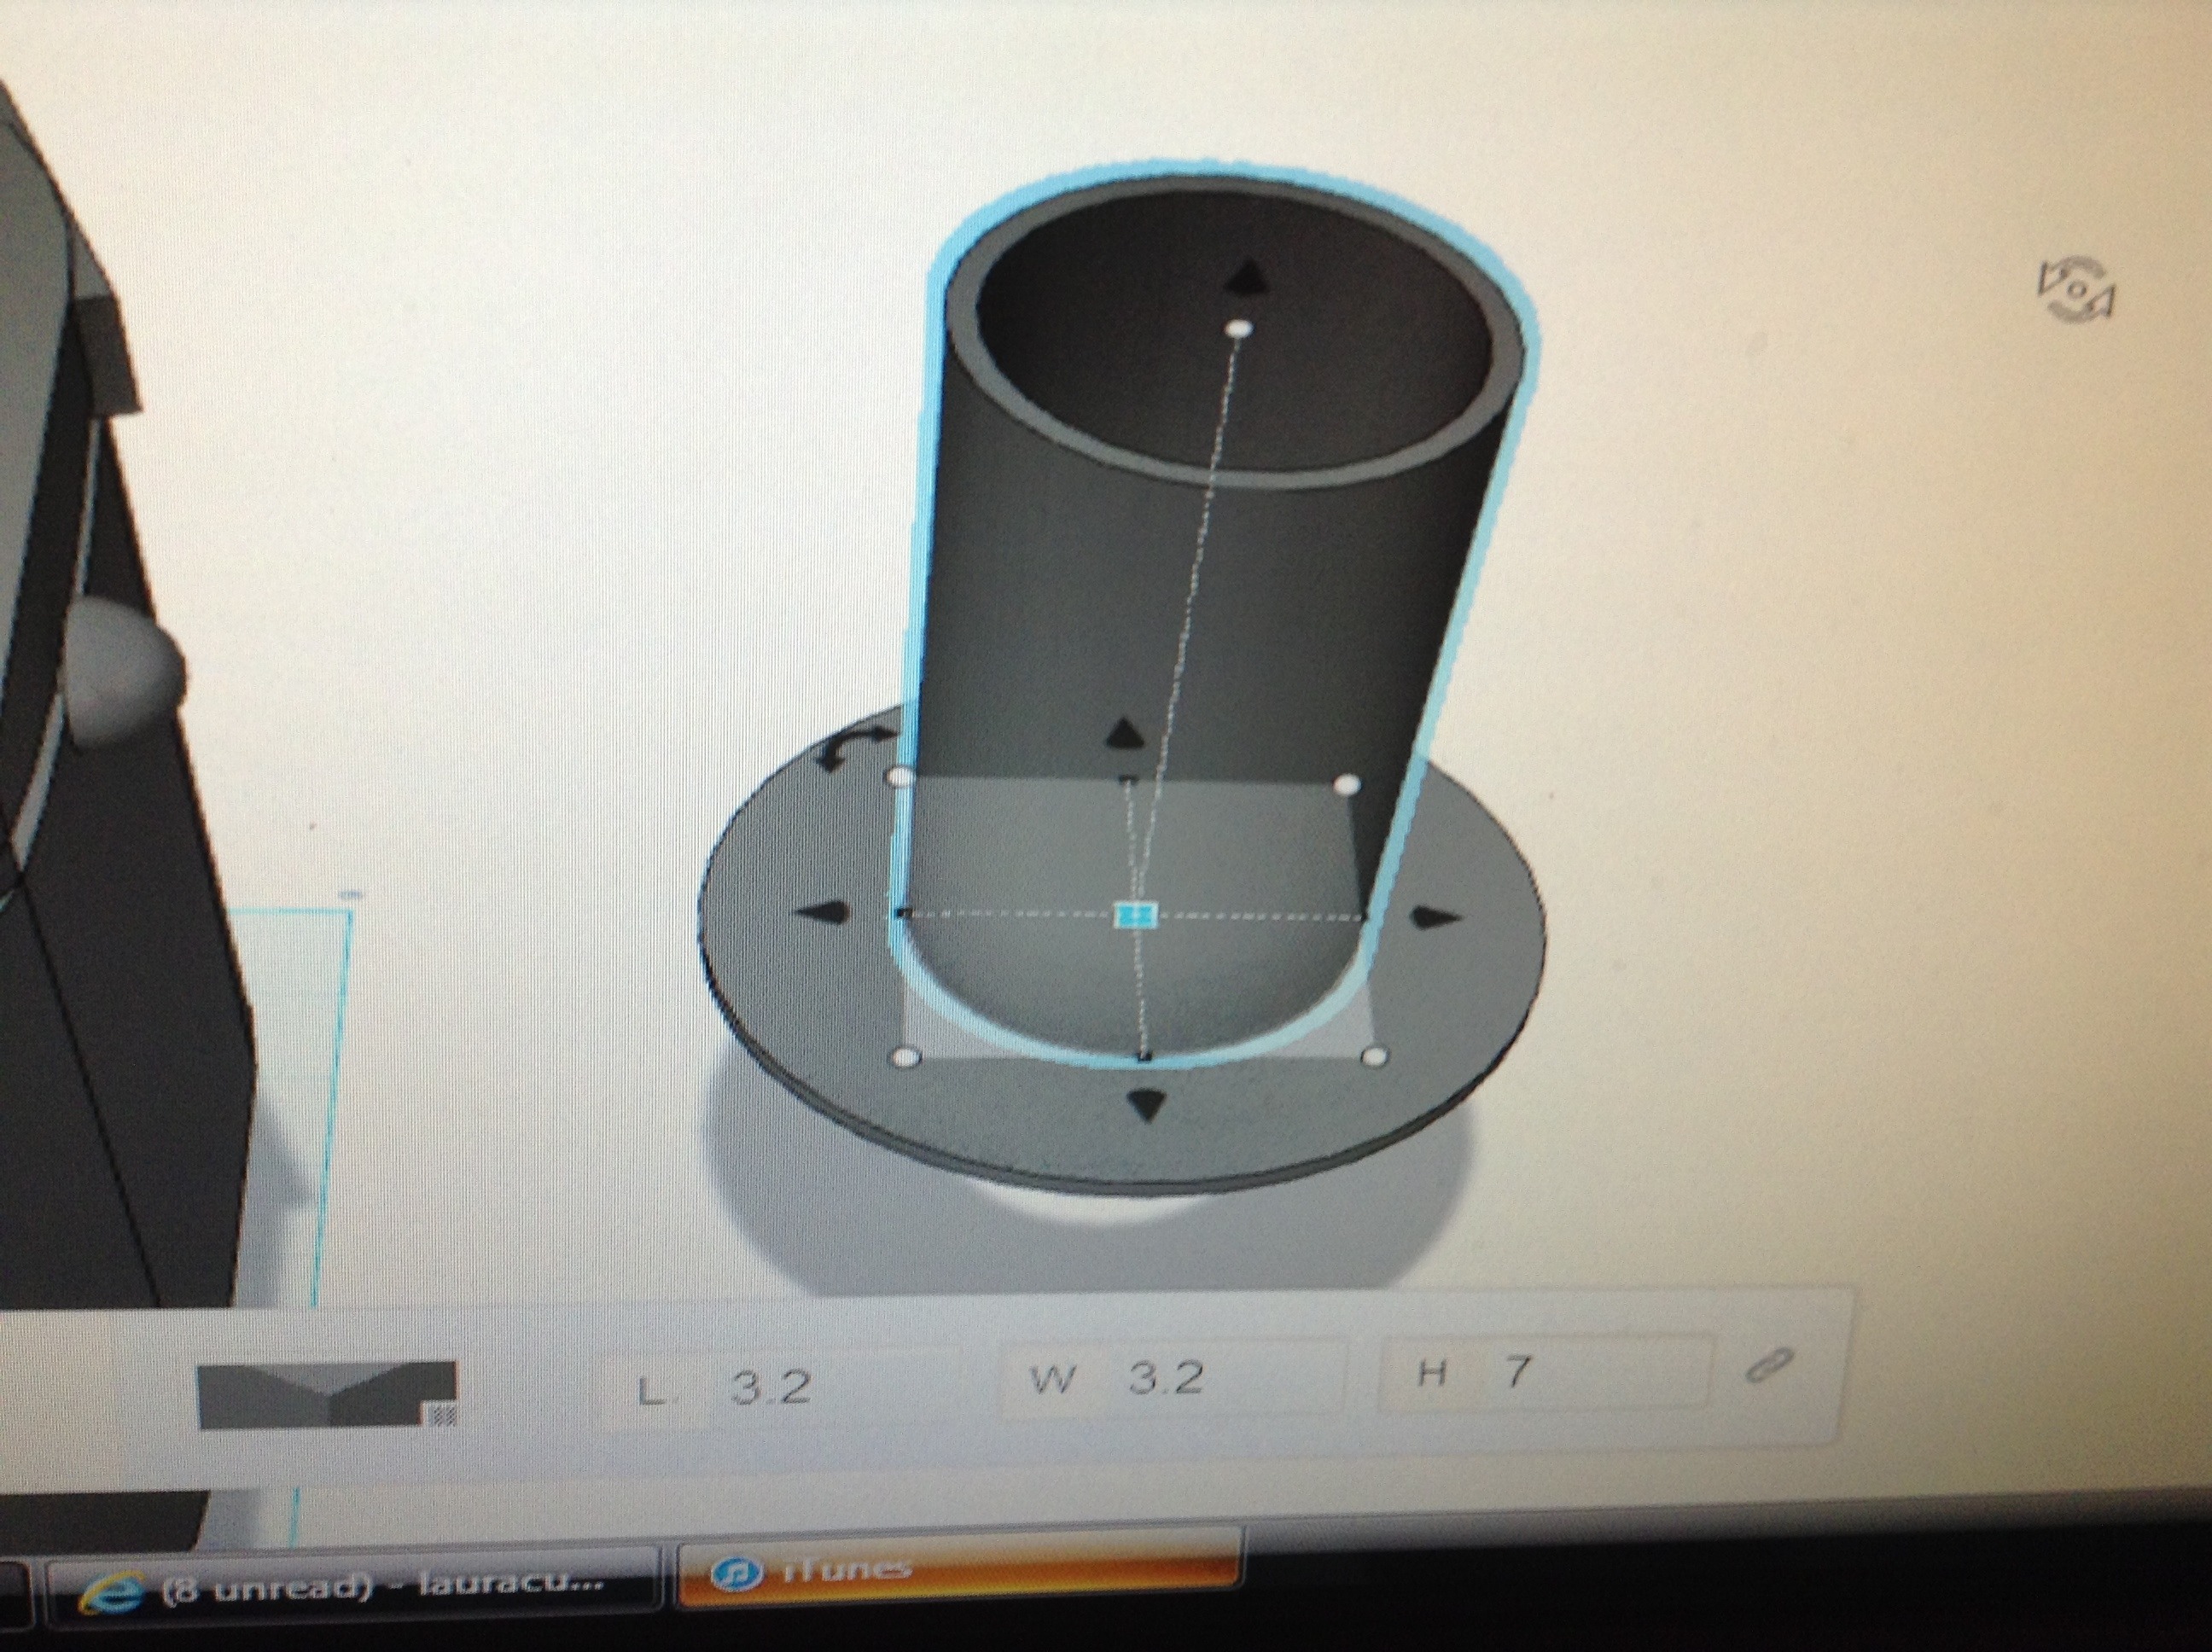Click the black arrow right of the base
Screen dimensions: 2212x1652
(1436, 917)
